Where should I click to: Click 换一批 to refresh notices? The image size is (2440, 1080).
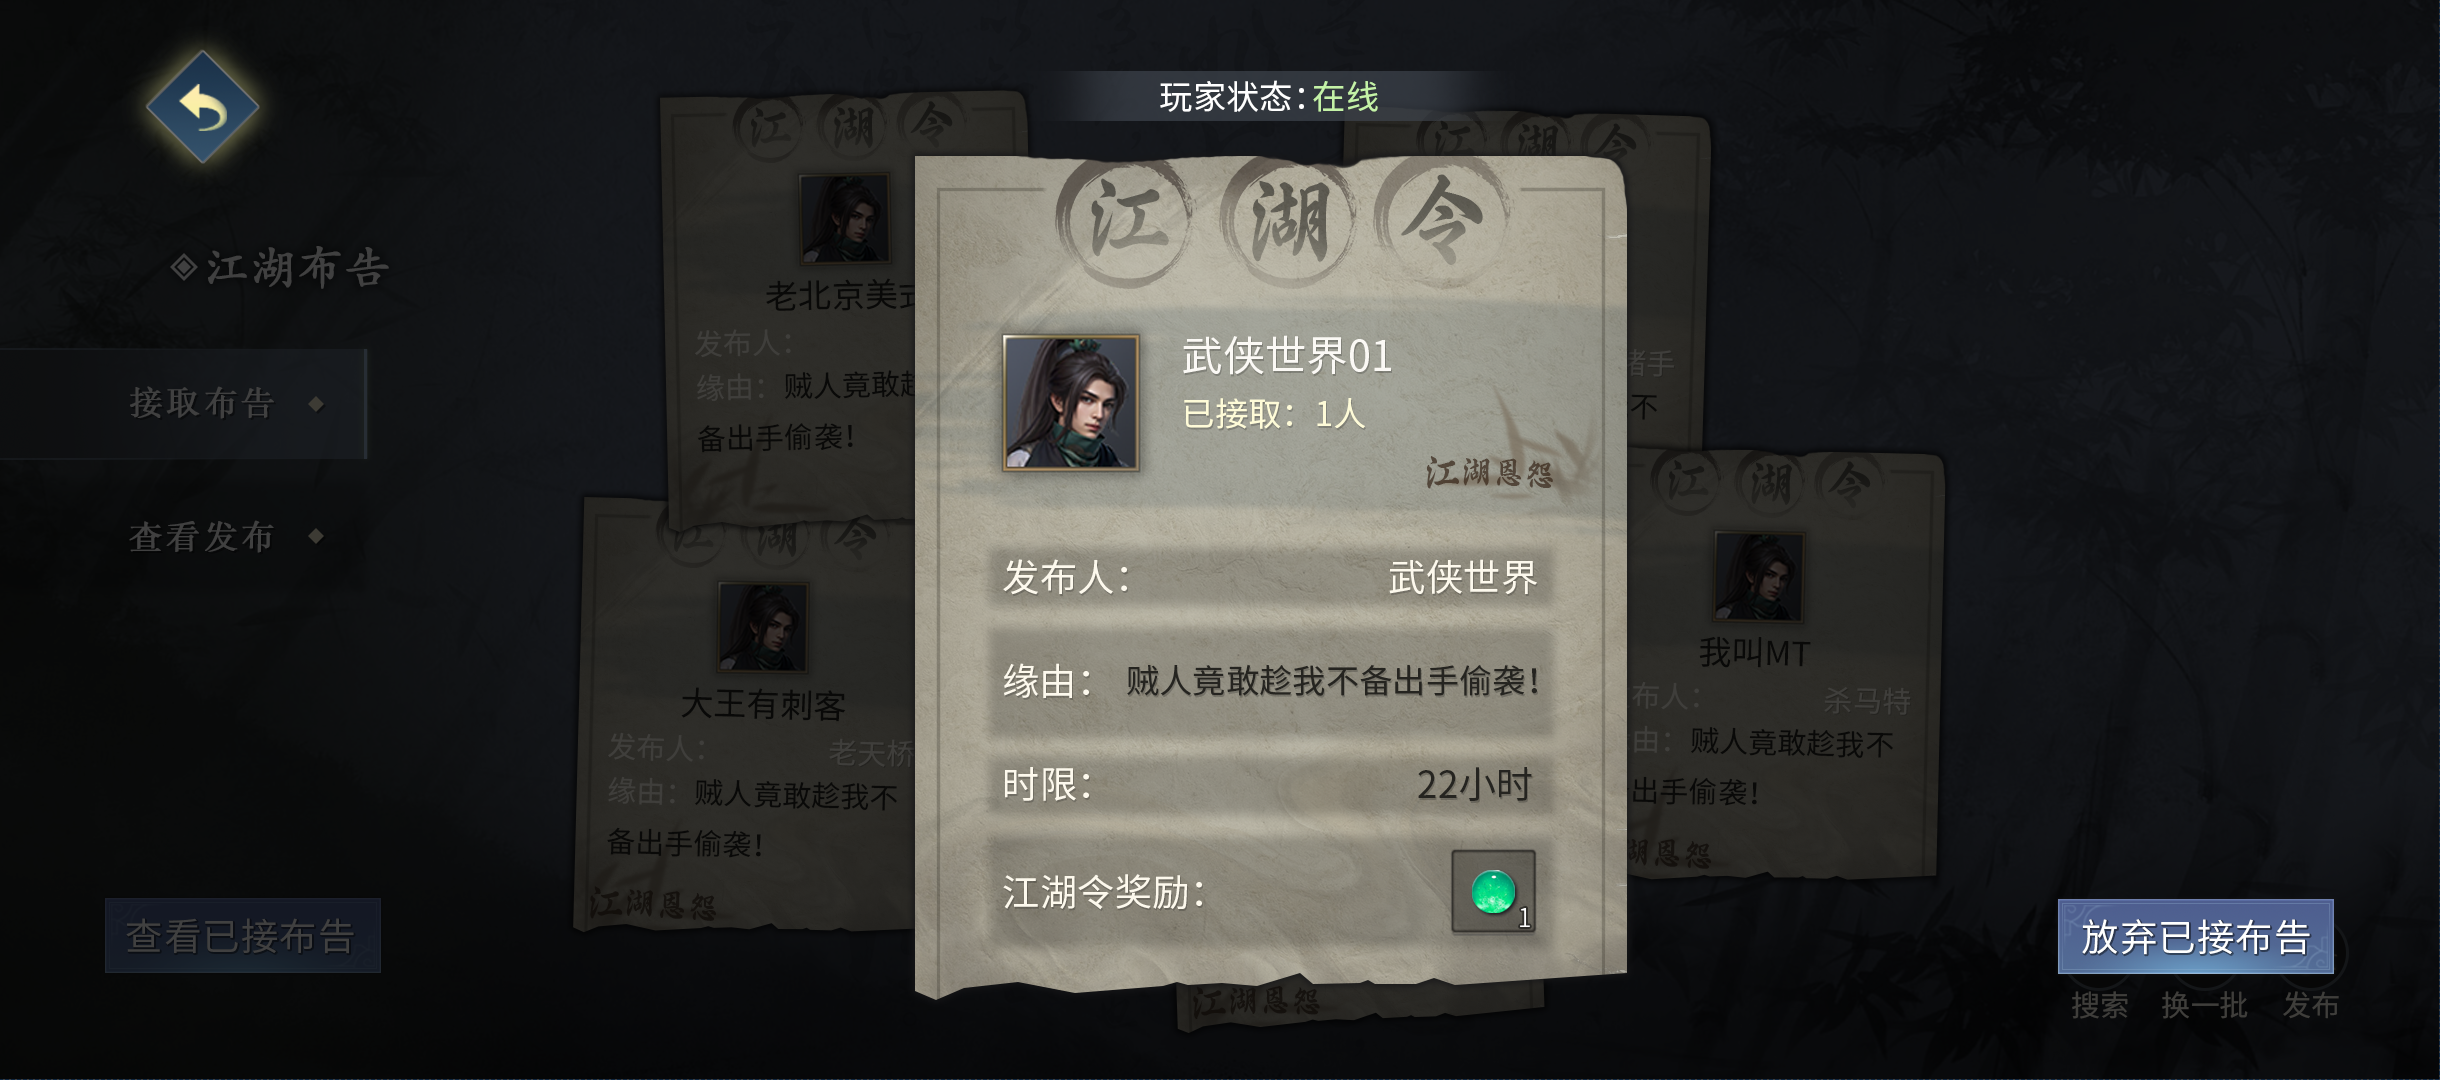tap(2204, 1006)
